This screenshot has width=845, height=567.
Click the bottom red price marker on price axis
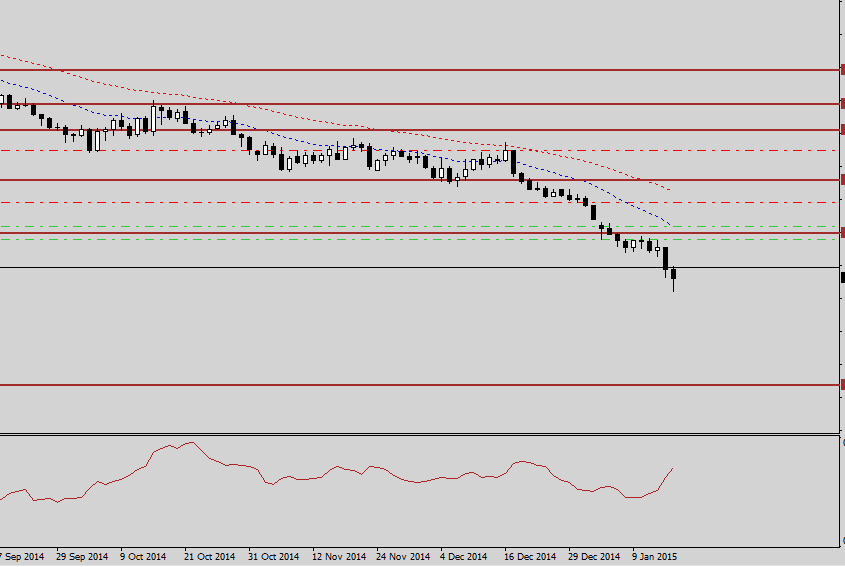(842, 384)
